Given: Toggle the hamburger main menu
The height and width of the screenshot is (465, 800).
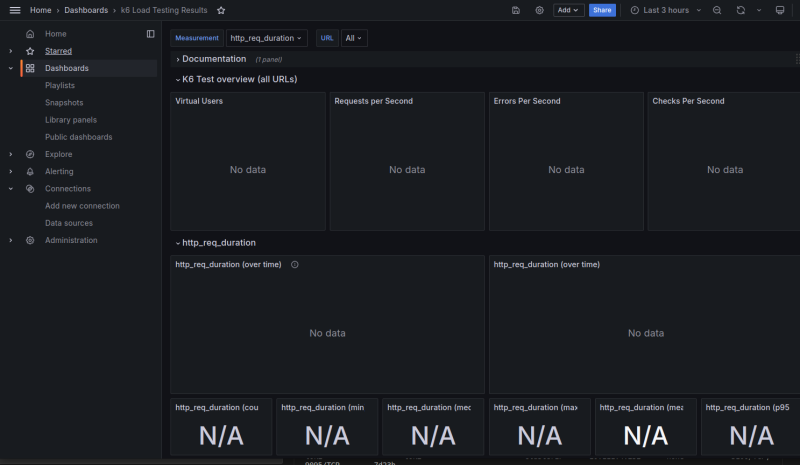Looking at the screenshot, I should 14,10.
